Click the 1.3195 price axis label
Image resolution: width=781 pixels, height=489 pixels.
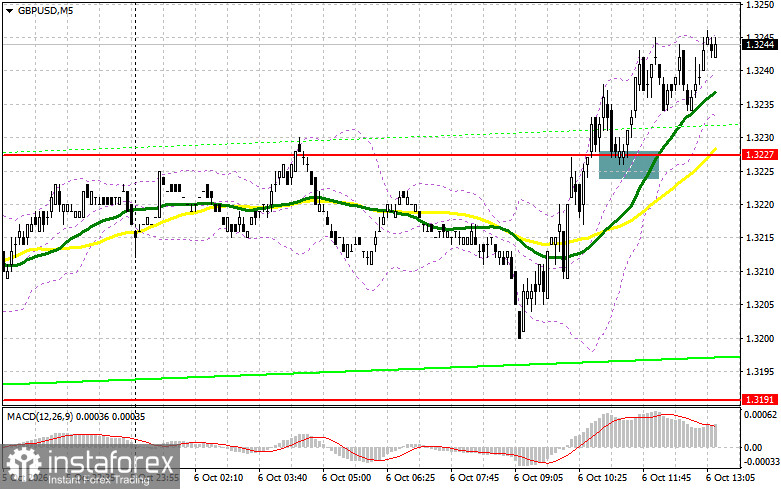pyautogui.click(x=759, y=372)
